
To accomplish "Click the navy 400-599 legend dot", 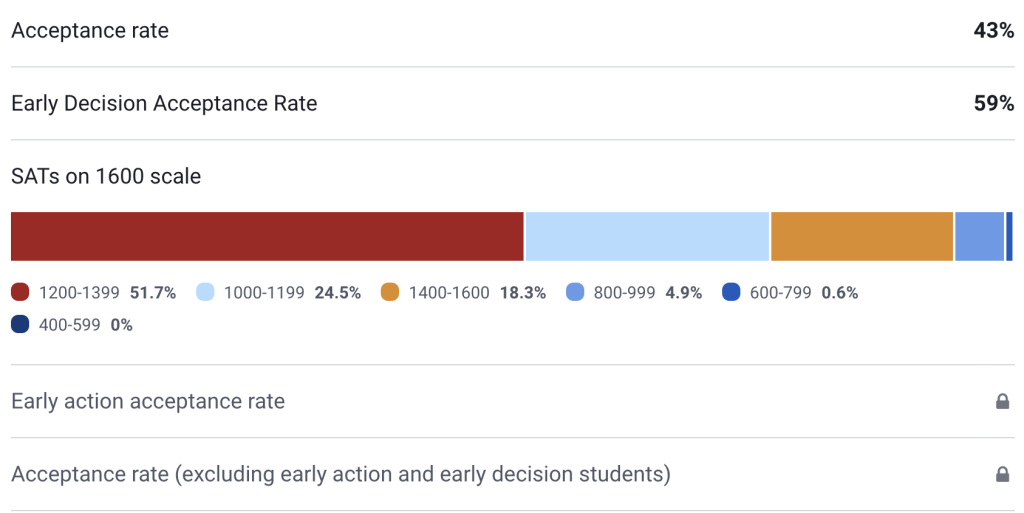I will coord(20,325).
